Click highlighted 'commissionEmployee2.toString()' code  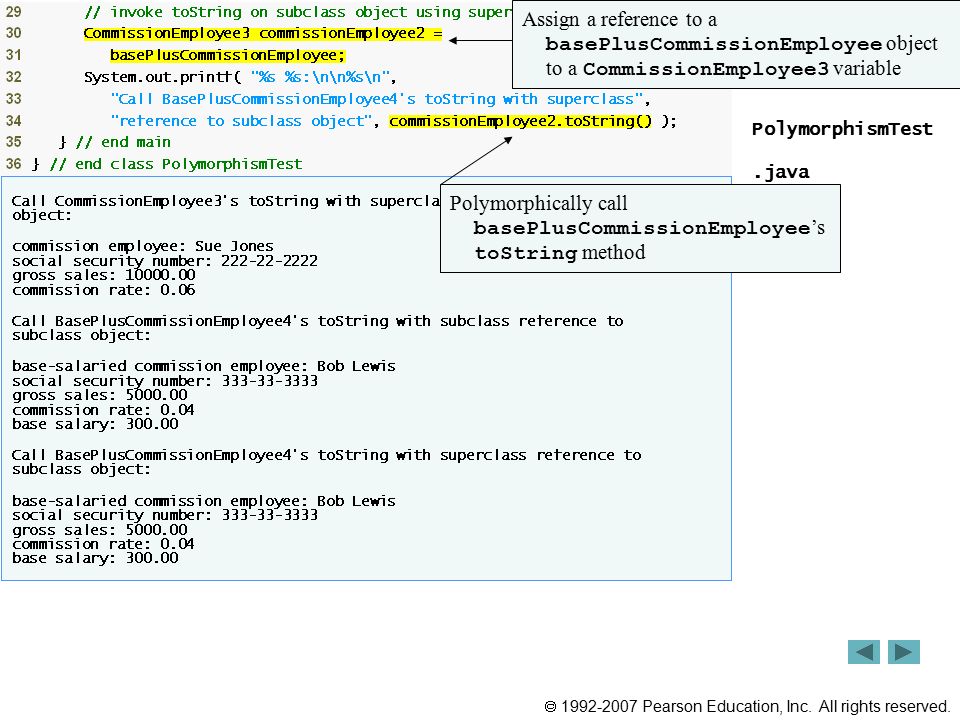(520, 121)
